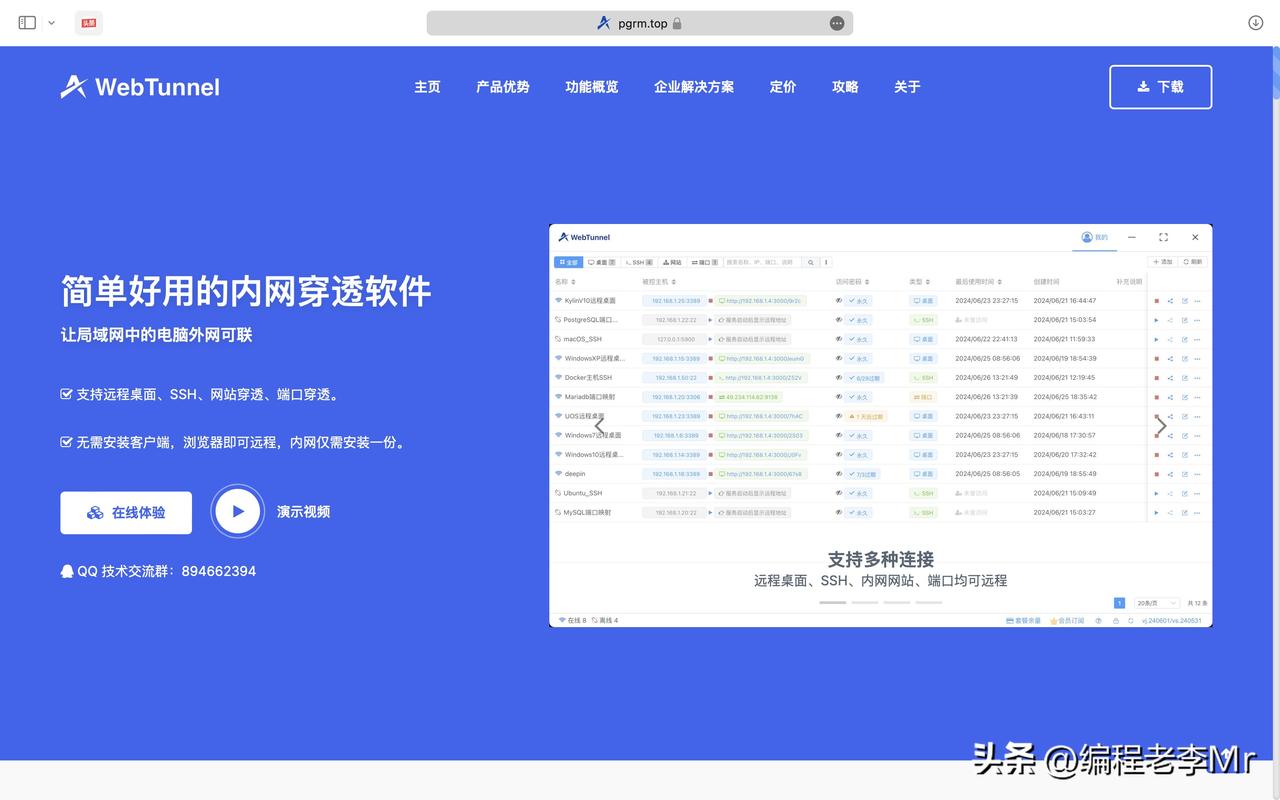Toggle password visibility for Mariadb端口映射
Image resolution: width=1280 pixels, height=800 pixels.
click(x=839, y=397)
